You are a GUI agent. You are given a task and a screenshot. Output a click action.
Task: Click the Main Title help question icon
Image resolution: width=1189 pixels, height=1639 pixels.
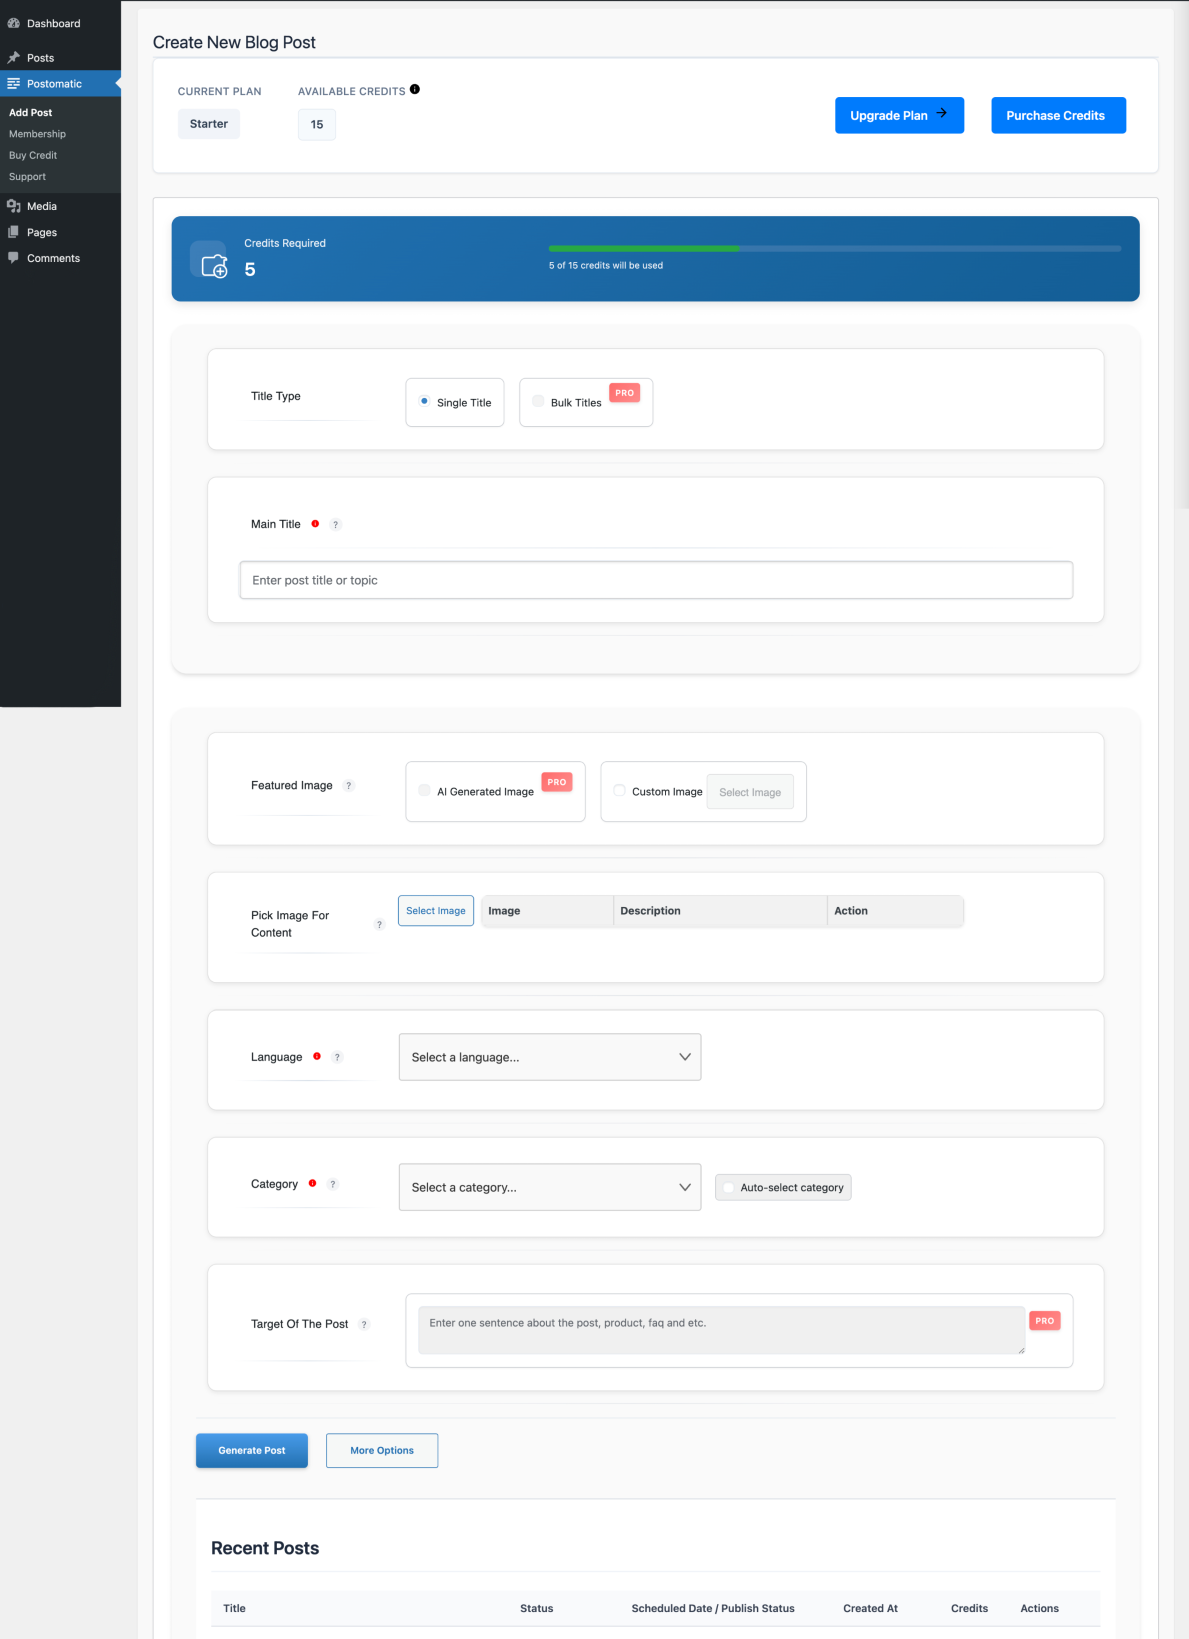[x=336, y=524]
